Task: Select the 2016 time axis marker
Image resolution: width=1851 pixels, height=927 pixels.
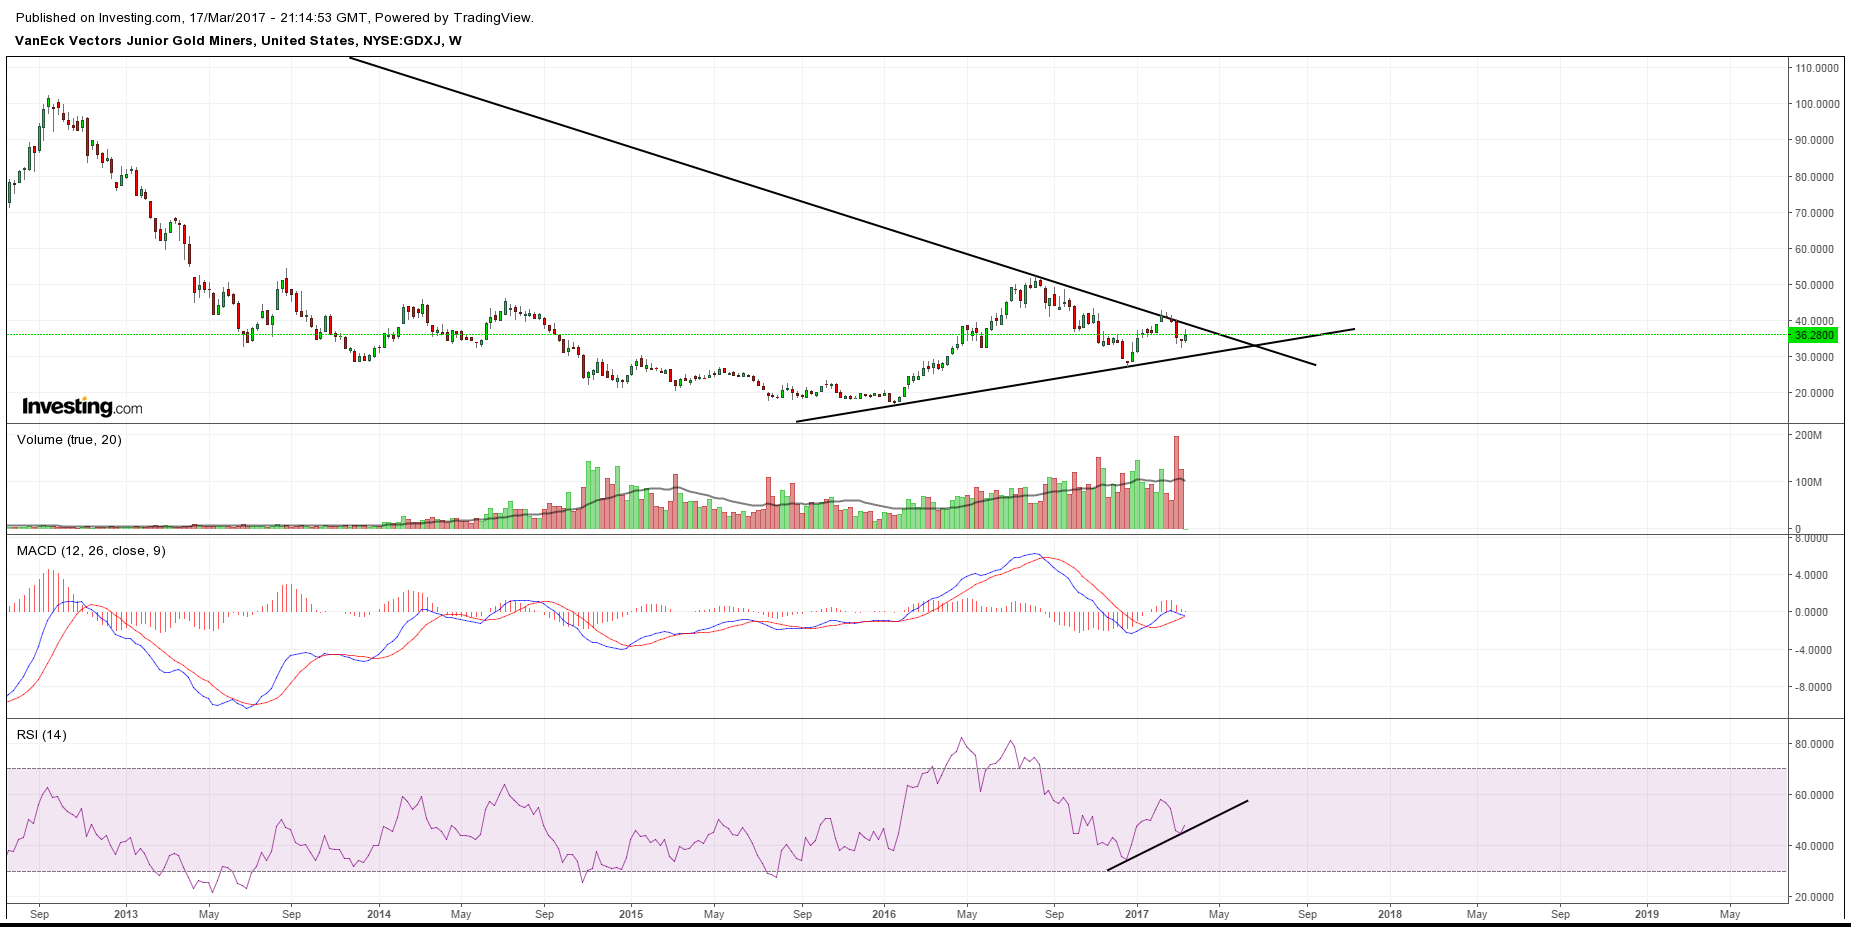Action: click(884, 914)
